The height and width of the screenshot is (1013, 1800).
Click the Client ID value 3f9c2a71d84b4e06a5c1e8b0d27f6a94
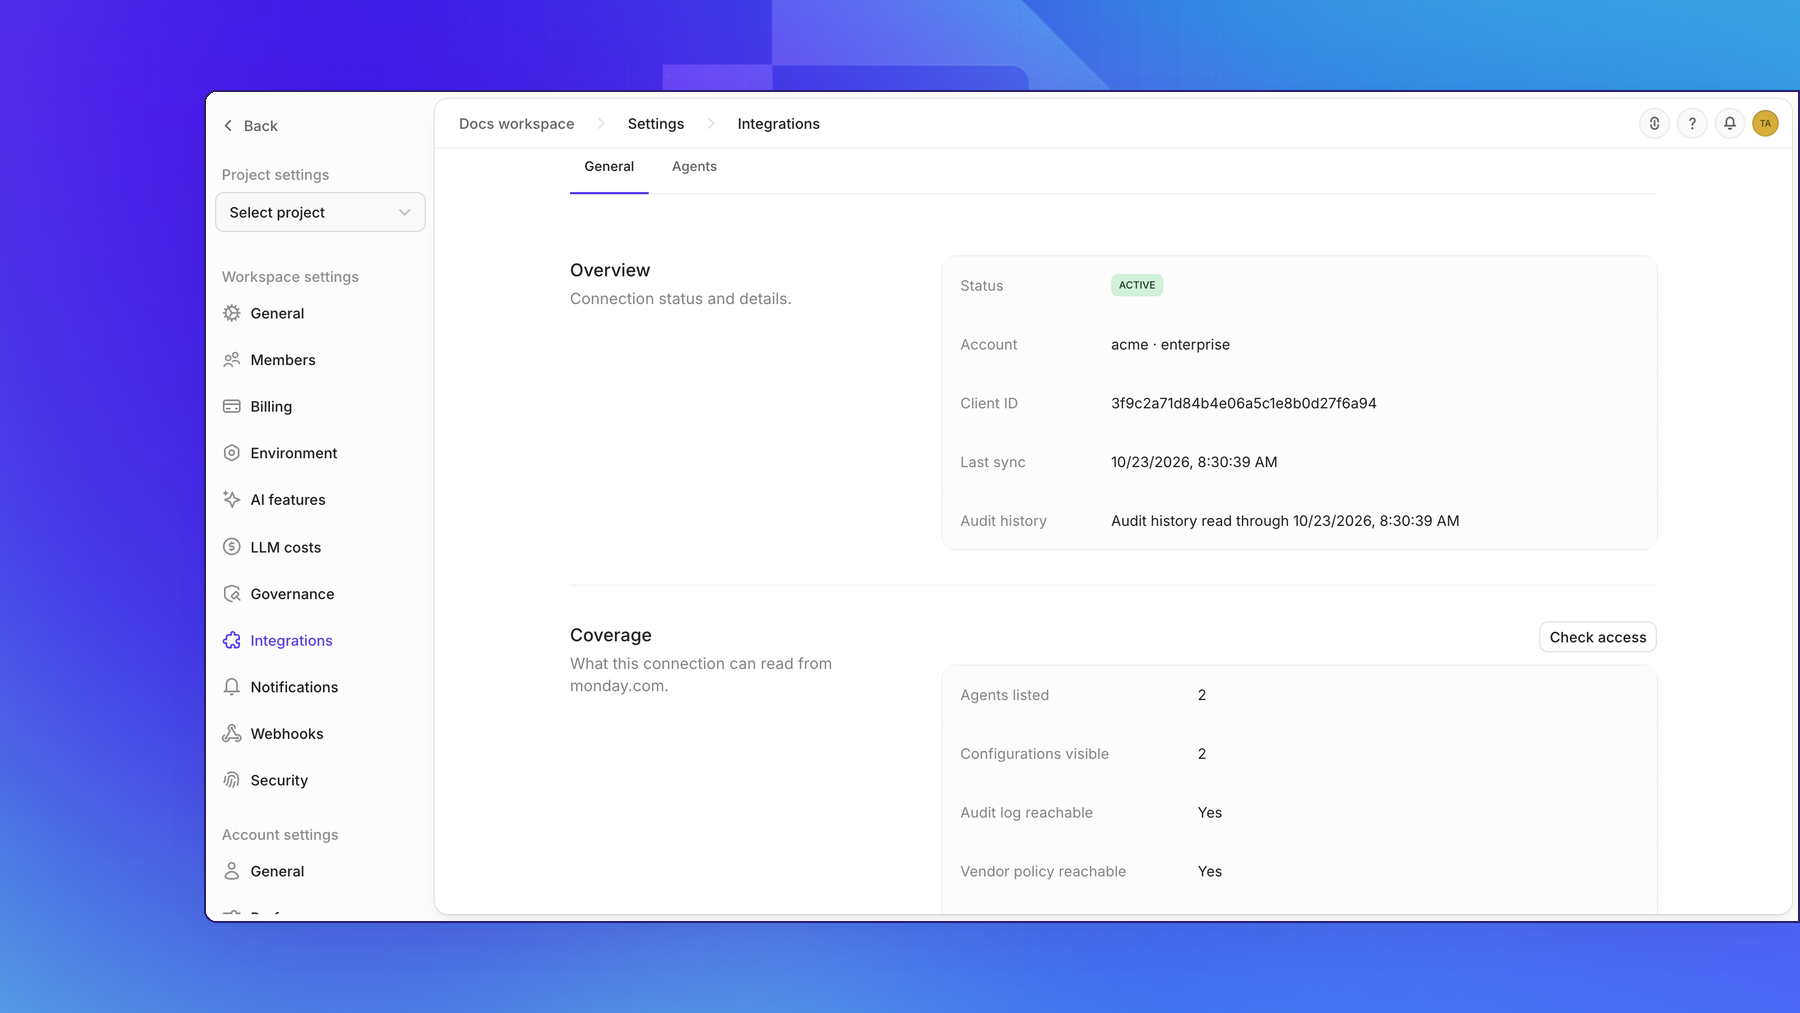[1243, 403]
